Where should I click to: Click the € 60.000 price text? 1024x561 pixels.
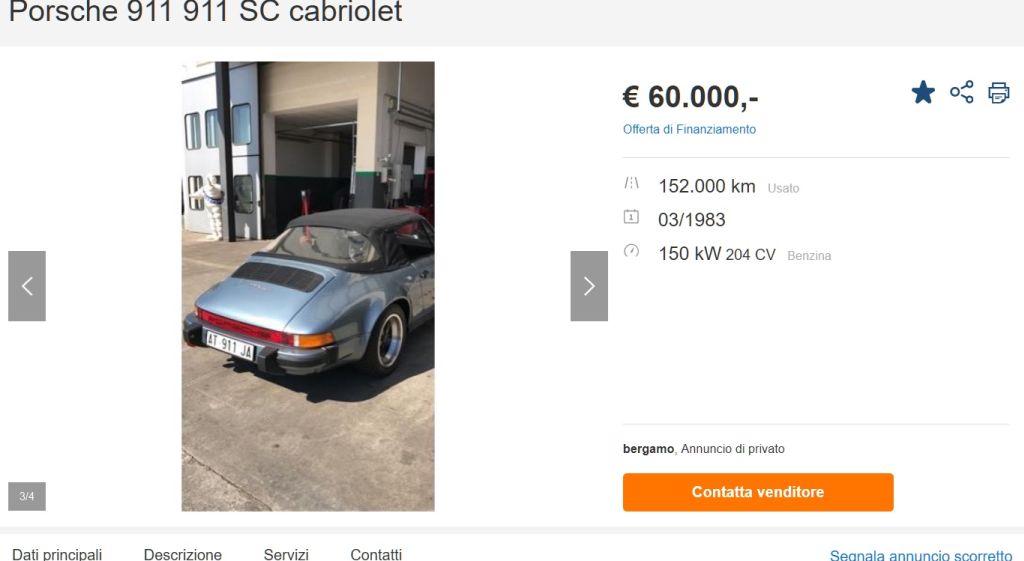click(690, 97)
